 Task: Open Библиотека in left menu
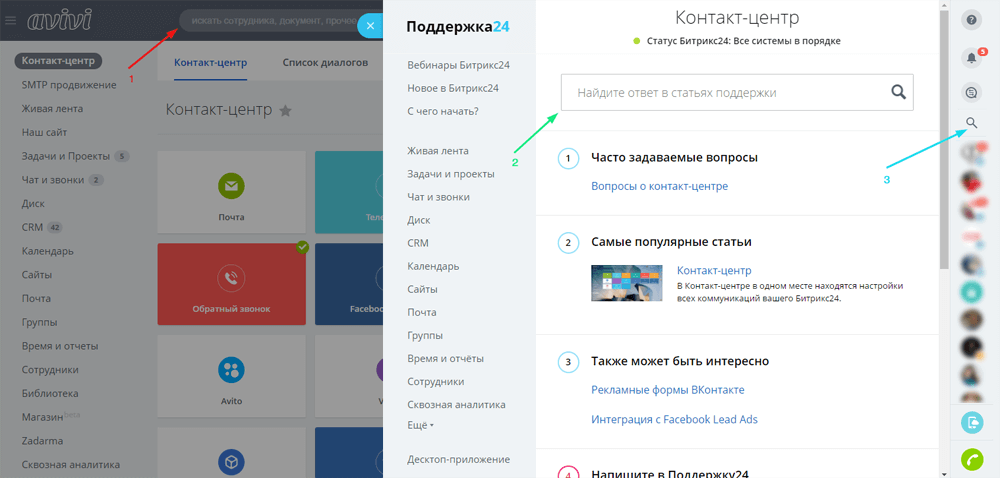pyautogui.click(x=50, y=393)
